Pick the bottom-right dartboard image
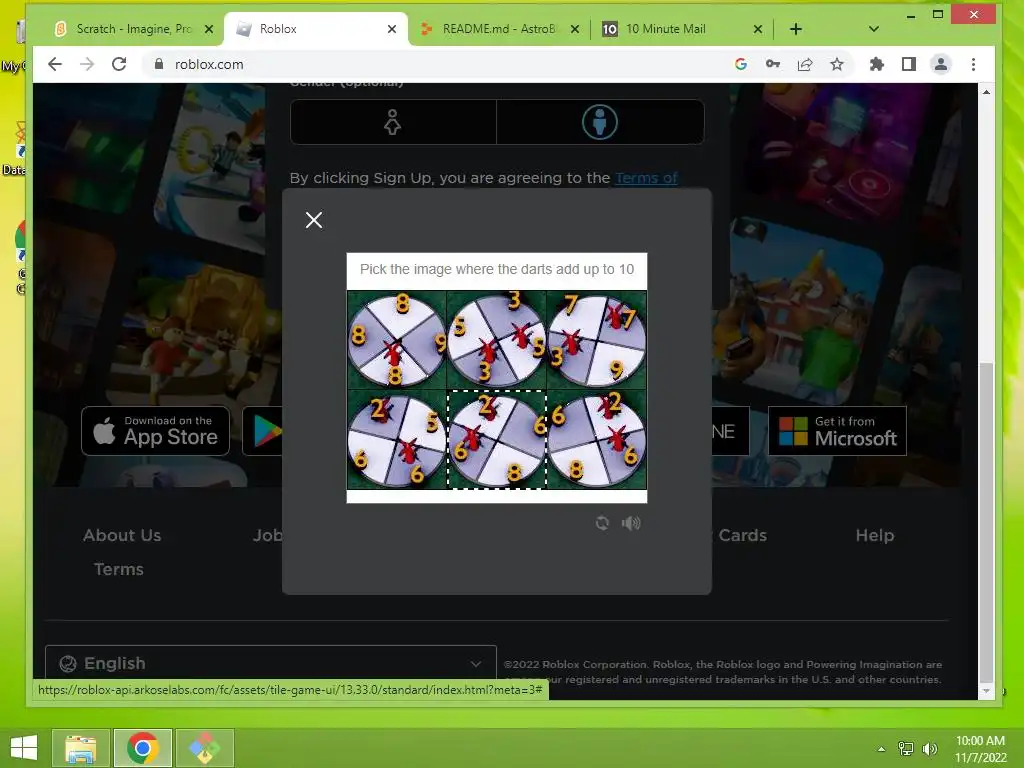Viewport: 1024px width, 768px height. (x=596, y=440)
